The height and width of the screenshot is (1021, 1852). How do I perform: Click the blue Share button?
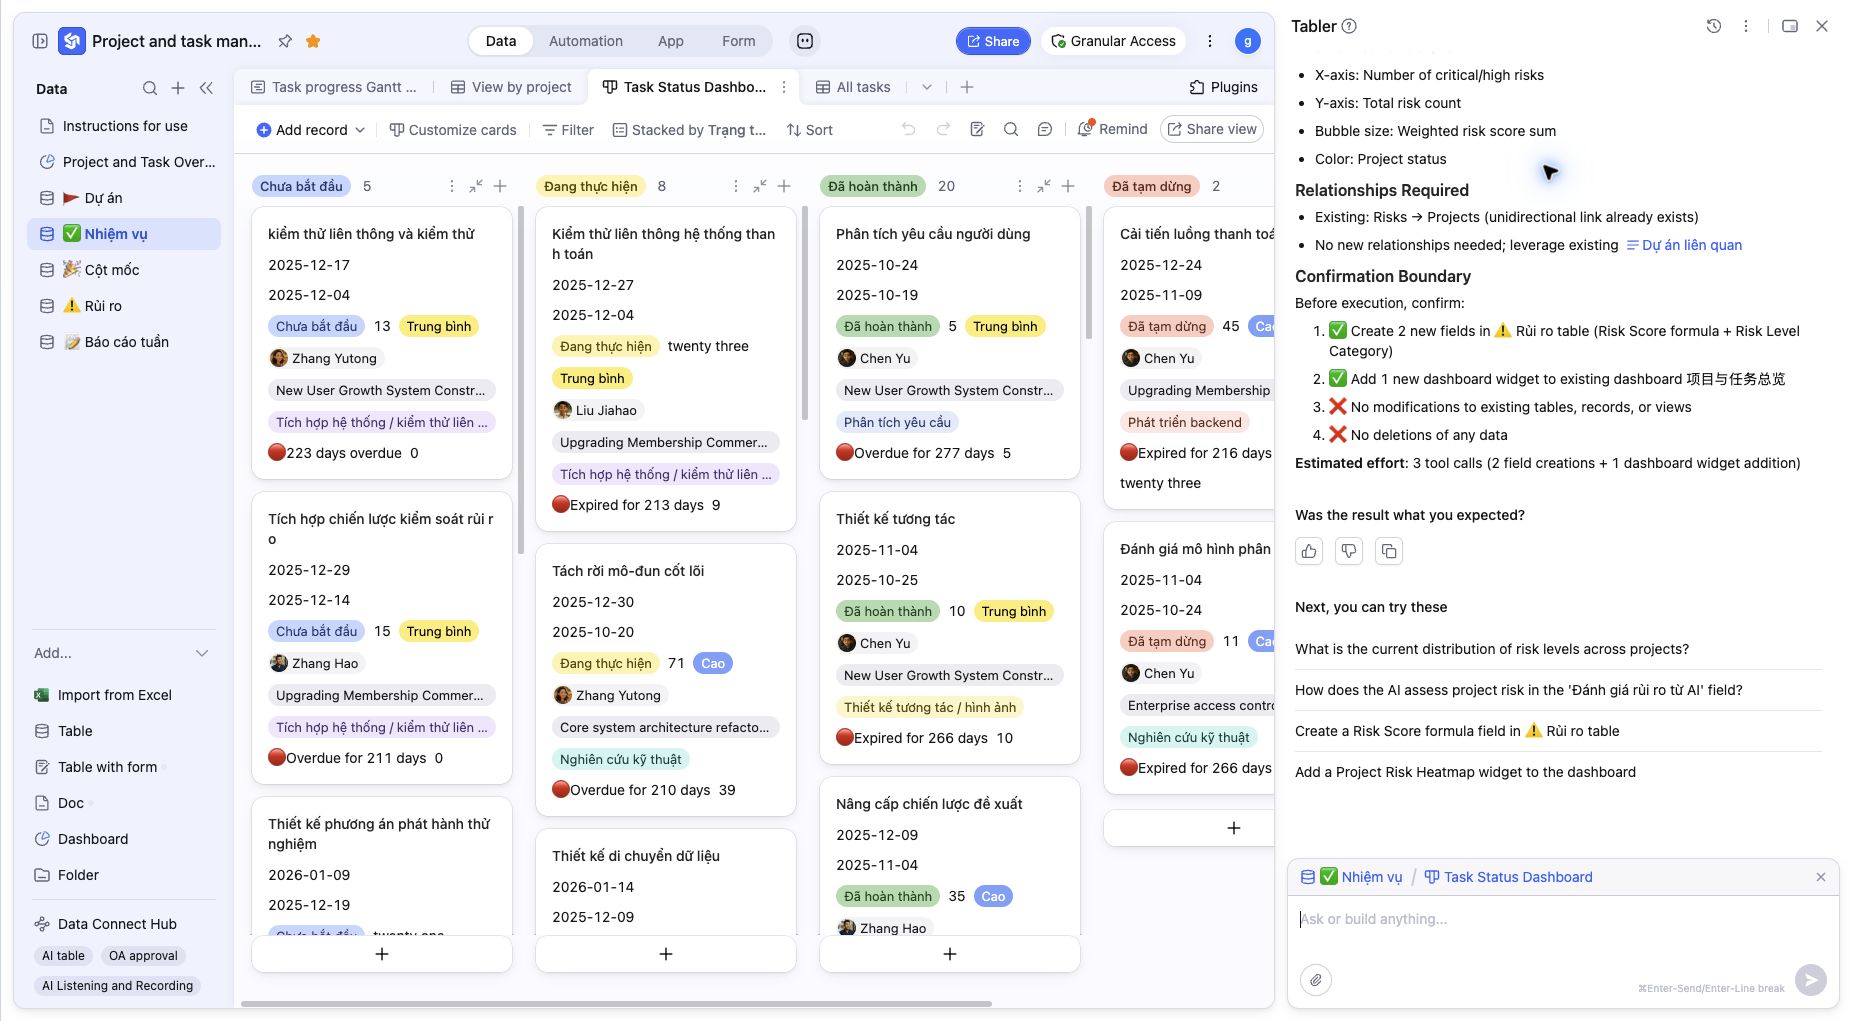pyautogui.click(x=993, y=41)
